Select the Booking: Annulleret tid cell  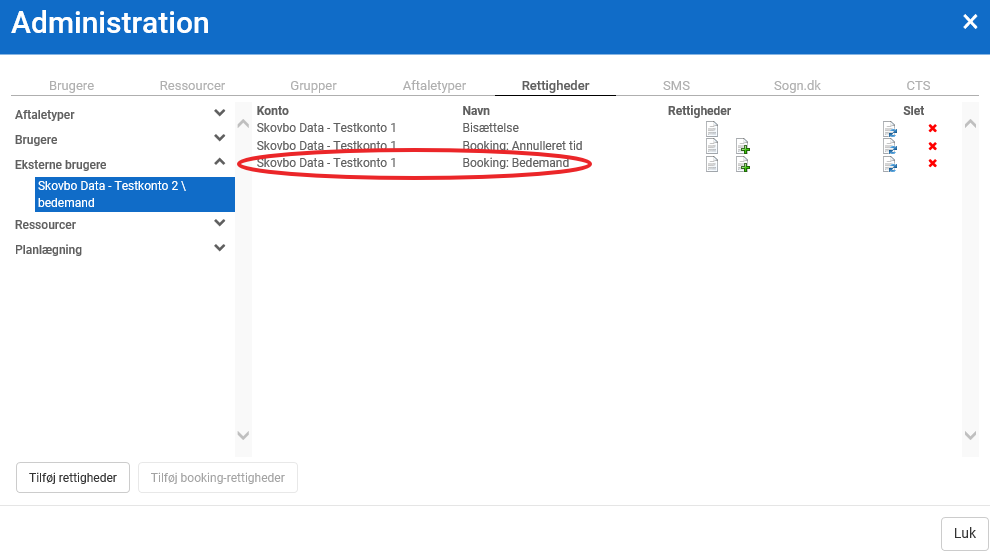pos(522,146)
